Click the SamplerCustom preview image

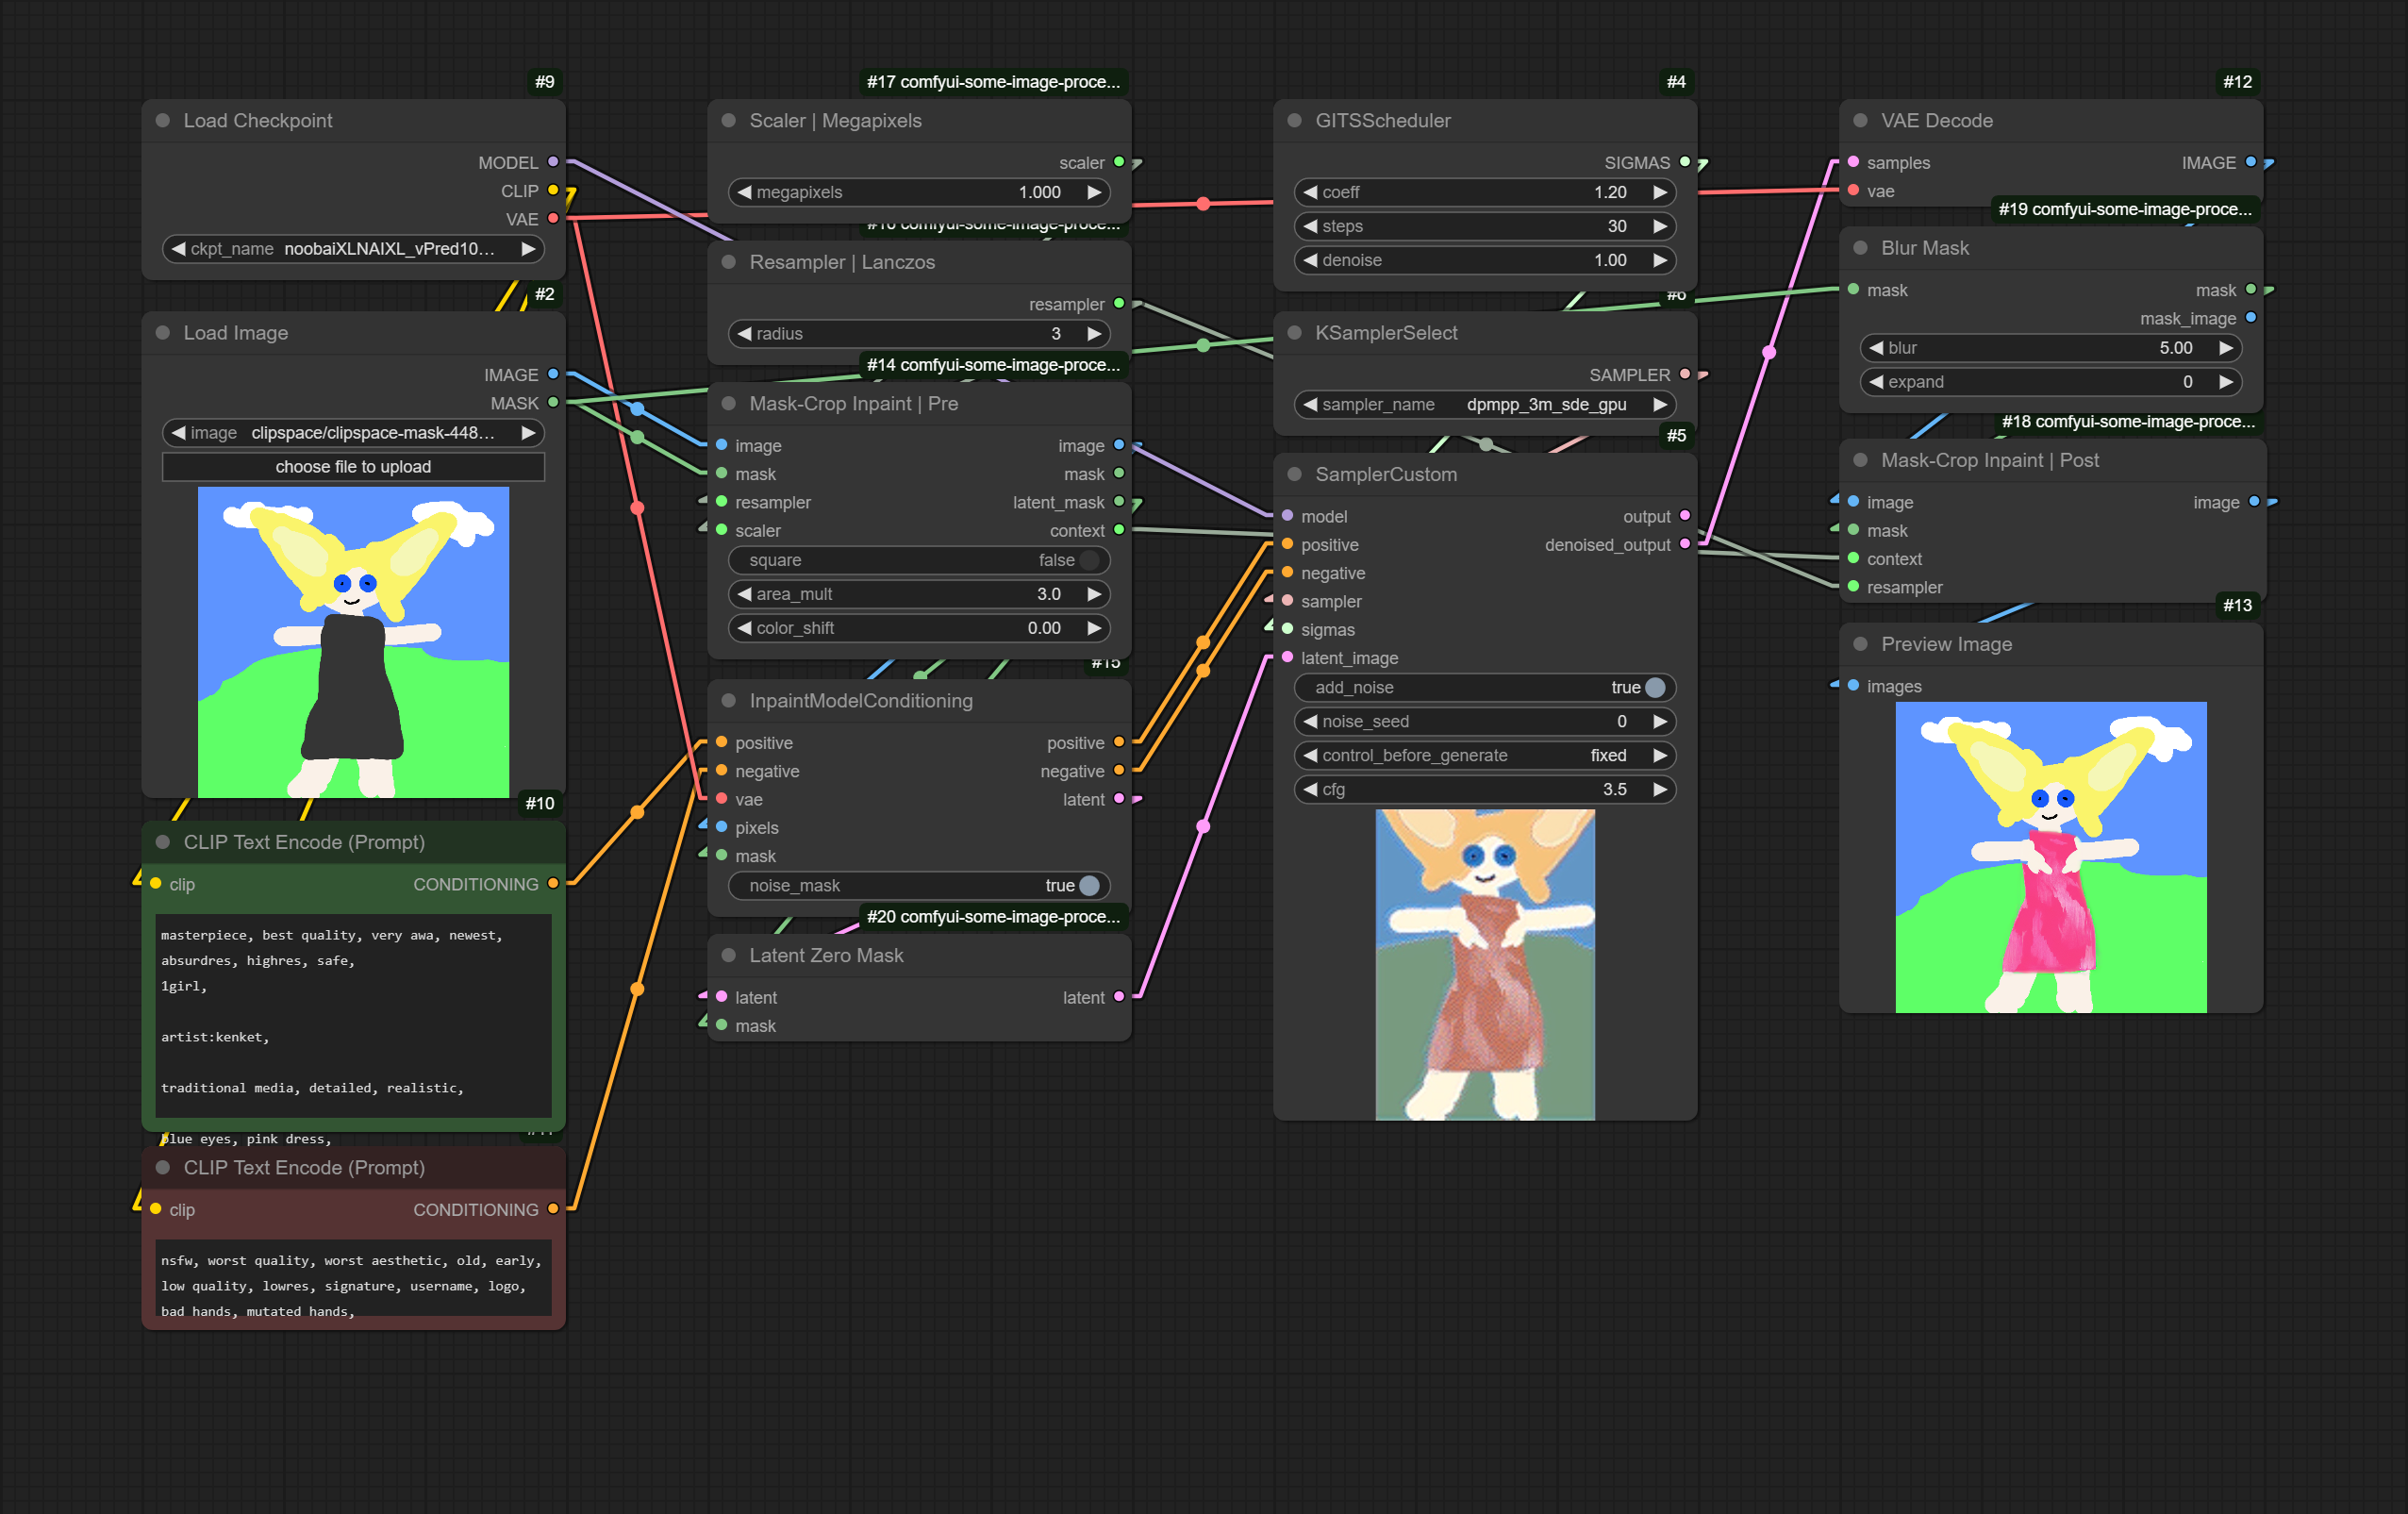(1485, 964)
